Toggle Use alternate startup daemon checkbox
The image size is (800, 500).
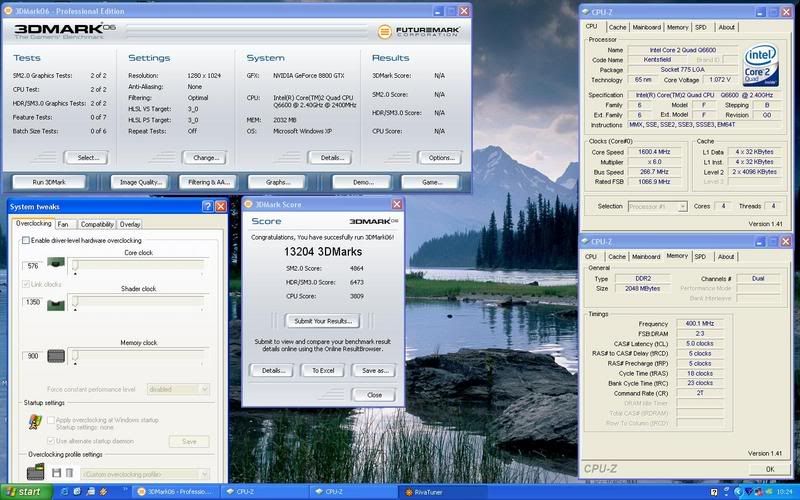[x=49, y=441]
